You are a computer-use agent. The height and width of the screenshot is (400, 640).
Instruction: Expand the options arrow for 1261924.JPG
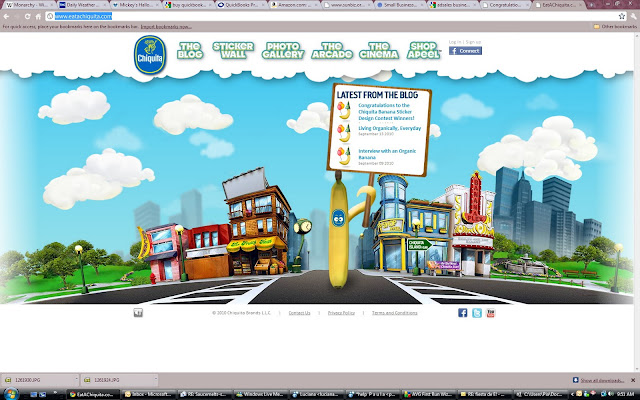coord(155,380)
